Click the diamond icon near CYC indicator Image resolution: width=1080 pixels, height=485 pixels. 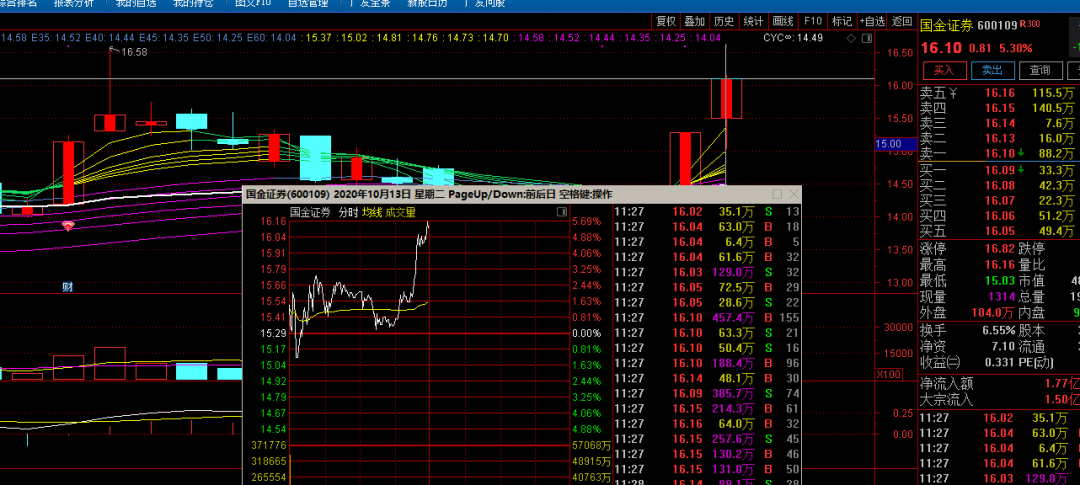point(850,38)
